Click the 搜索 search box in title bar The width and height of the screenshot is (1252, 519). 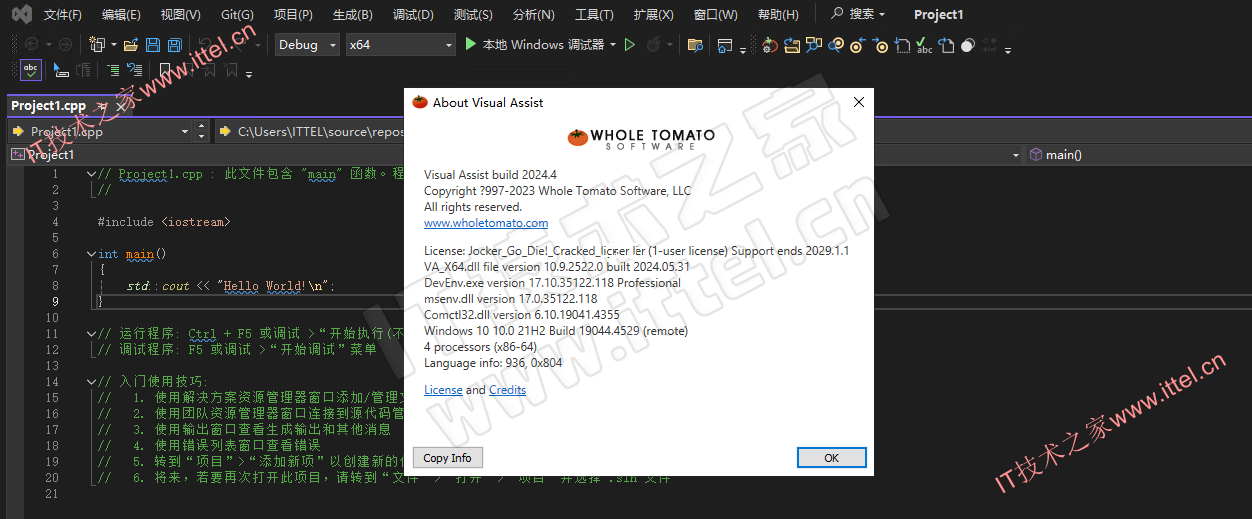tap(858, 14)
